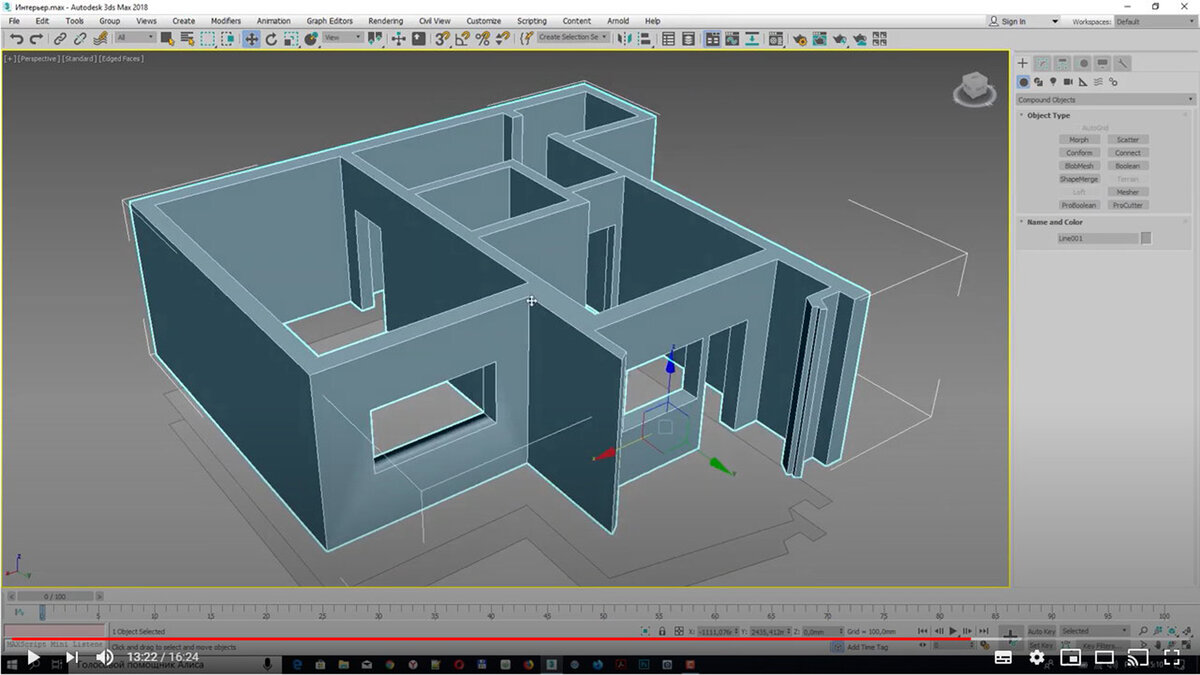The height and width of the screenshot is (675, 1200).
Task: Select the Unlink Selection tool
Action: (x=80, y=39)
